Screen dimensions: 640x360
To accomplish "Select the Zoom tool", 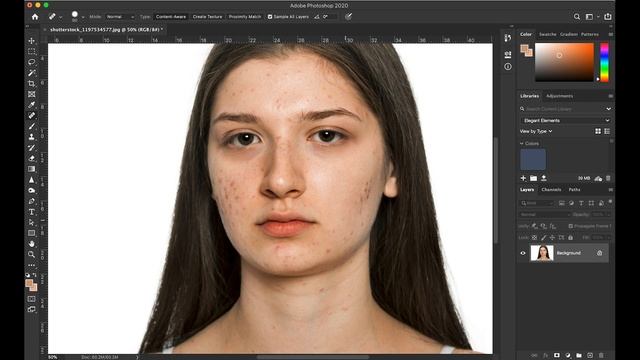I will tap(31, 254).
